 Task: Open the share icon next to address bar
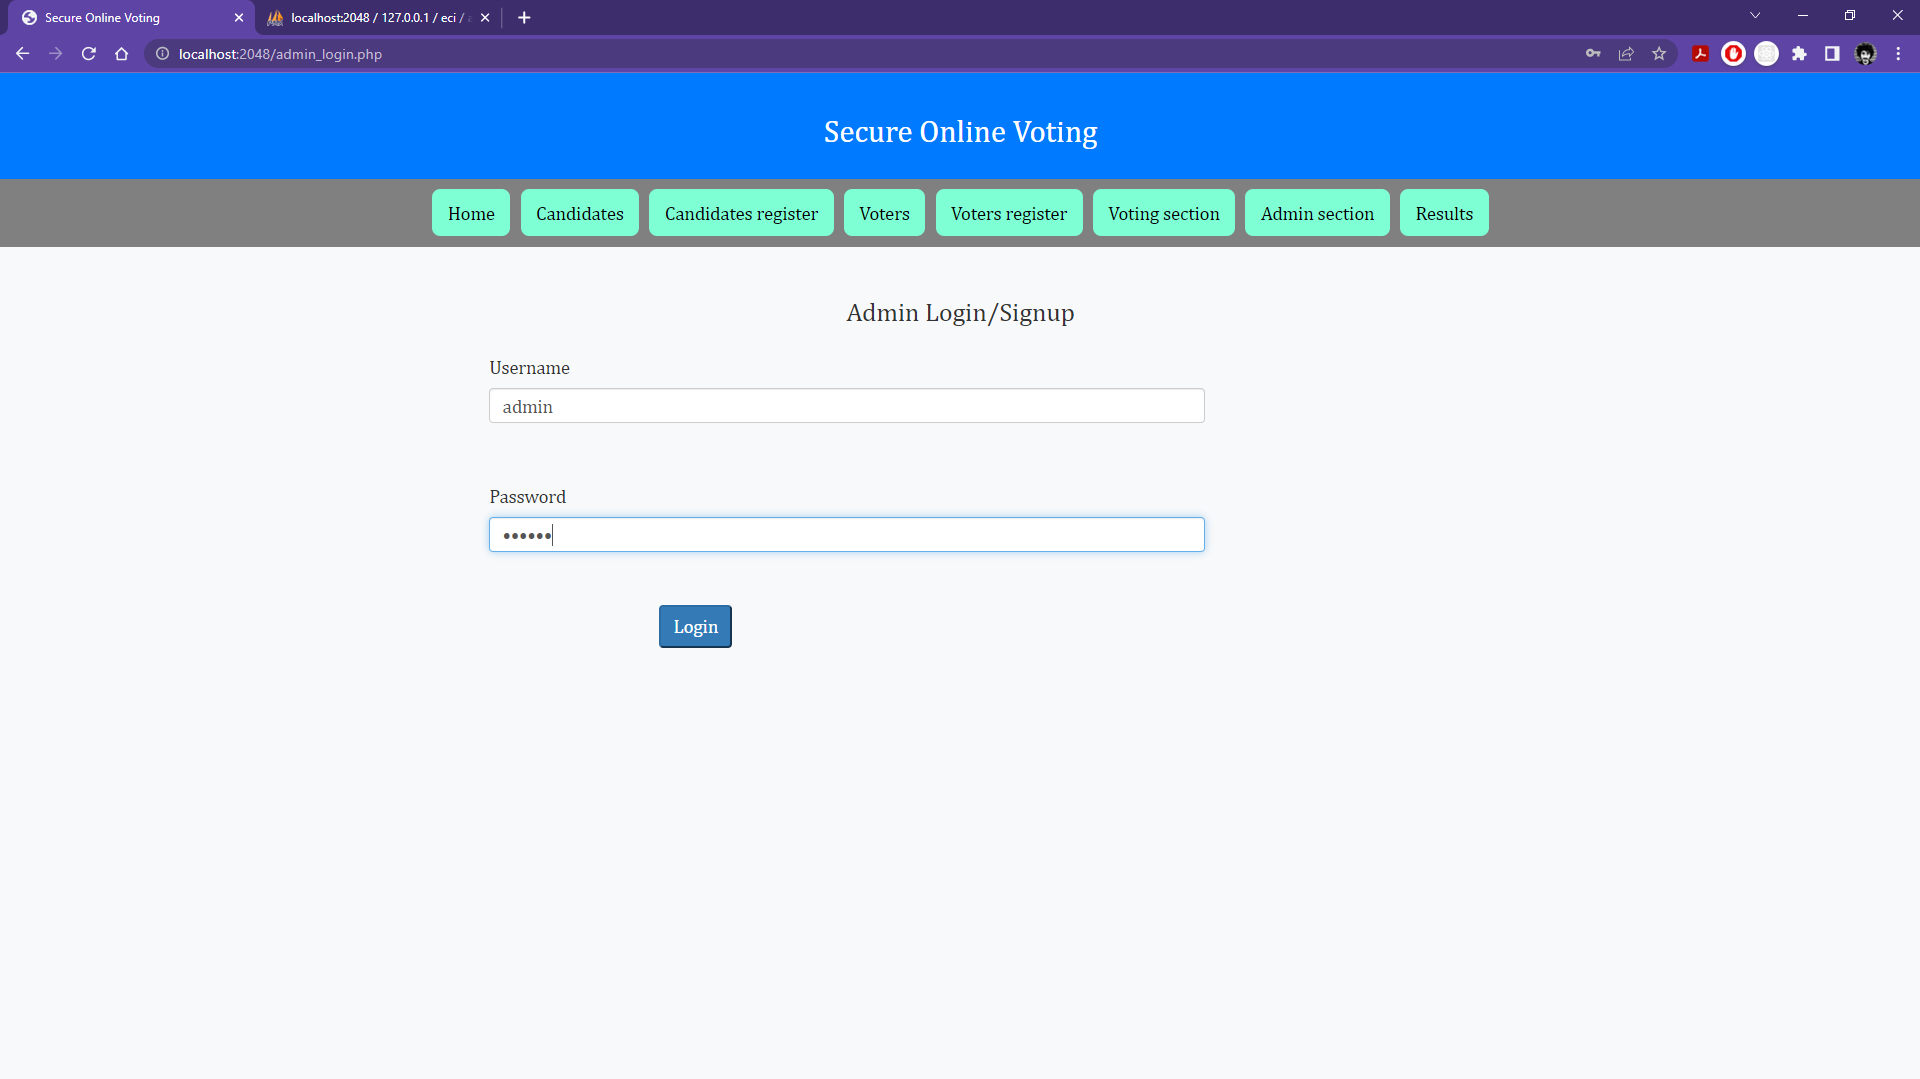1626,54
